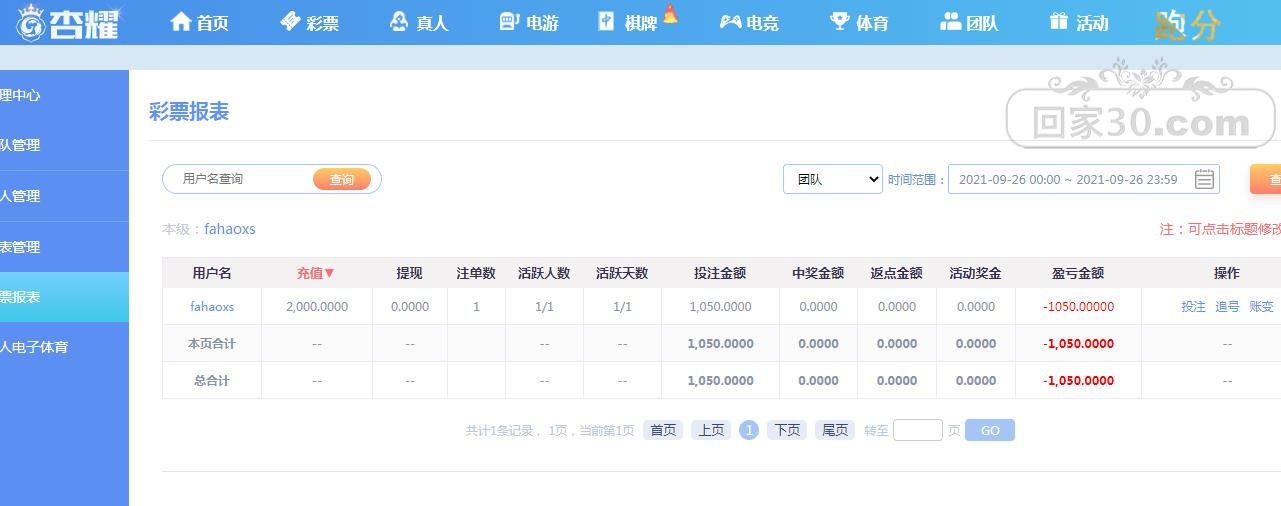Select 电游 in the top navigation
Image resolution: width=1281 pixels, height=506 pixels.
[x=541, y=23]
